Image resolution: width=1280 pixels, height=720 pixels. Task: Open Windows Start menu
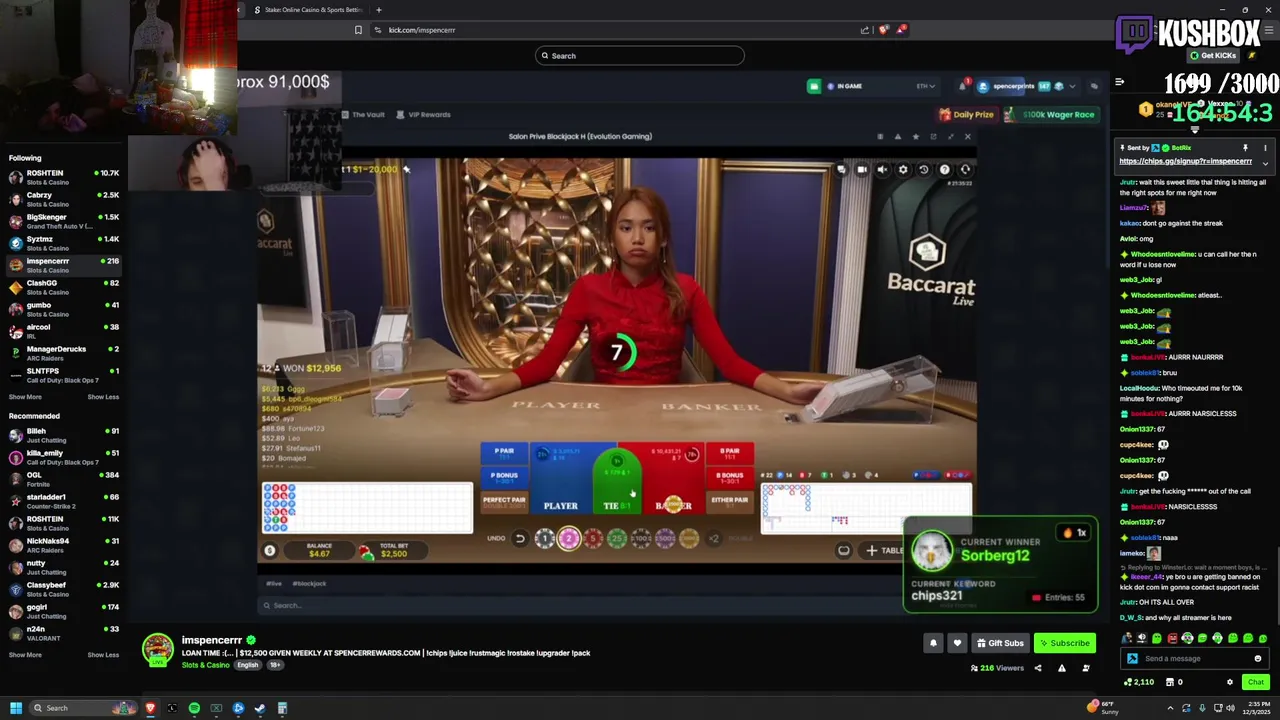pos(16,708)
